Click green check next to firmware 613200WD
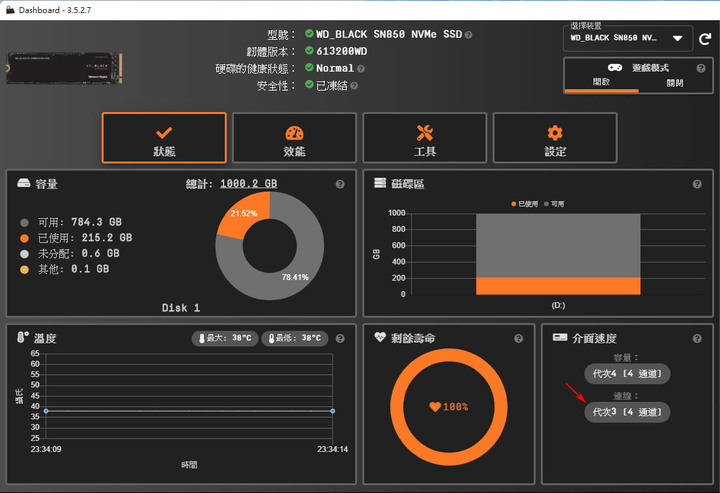 [x=309, y=50]
